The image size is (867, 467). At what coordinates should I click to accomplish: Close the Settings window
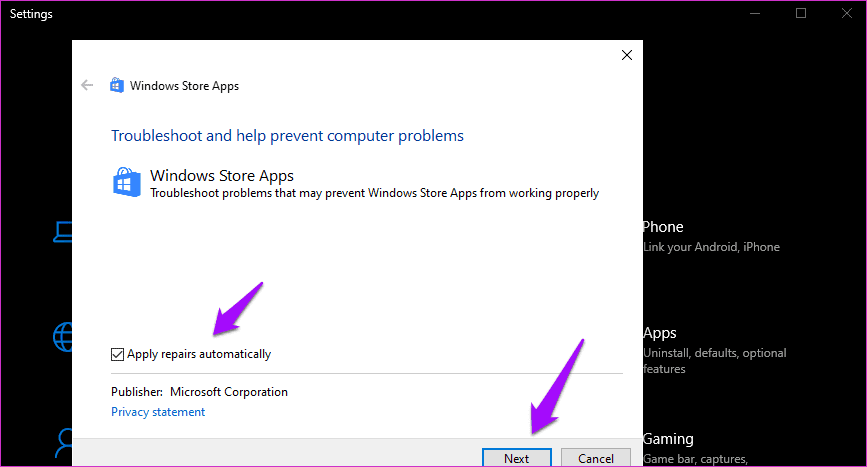click(x=847, y=13)
